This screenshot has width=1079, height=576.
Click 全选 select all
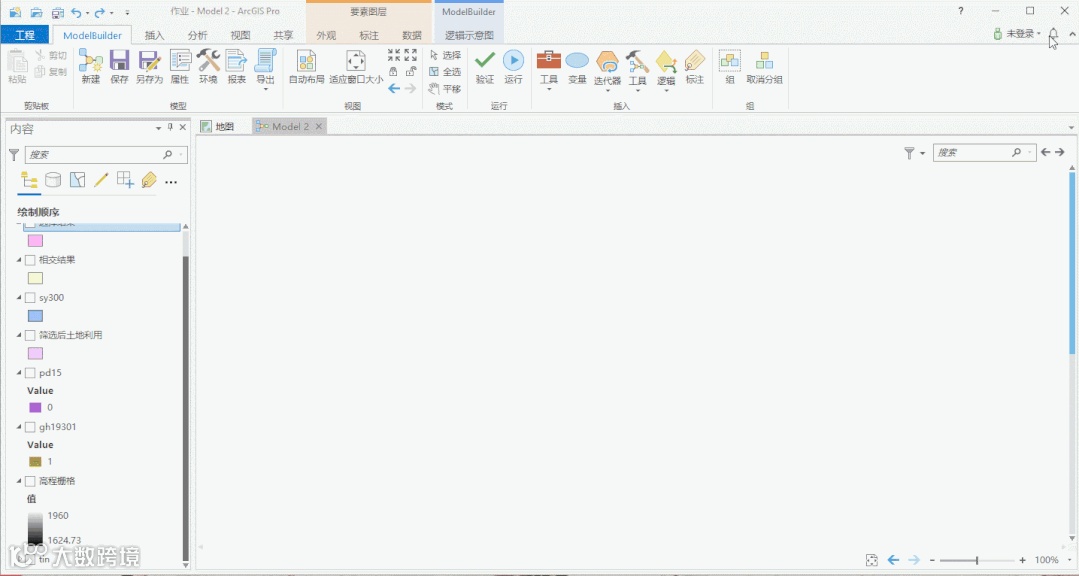(x=445, y=72)
